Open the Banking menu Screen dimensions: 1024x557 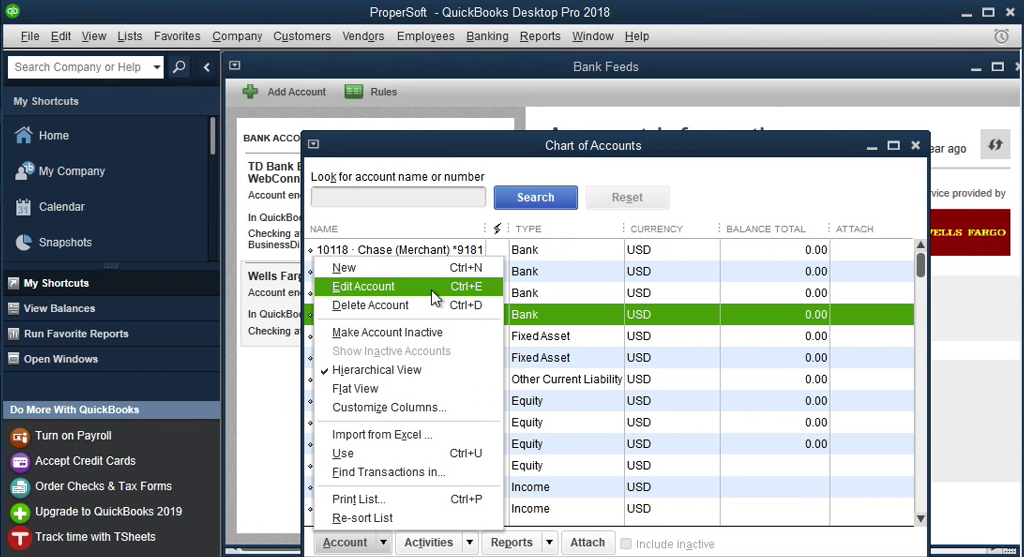coord(487,37)
